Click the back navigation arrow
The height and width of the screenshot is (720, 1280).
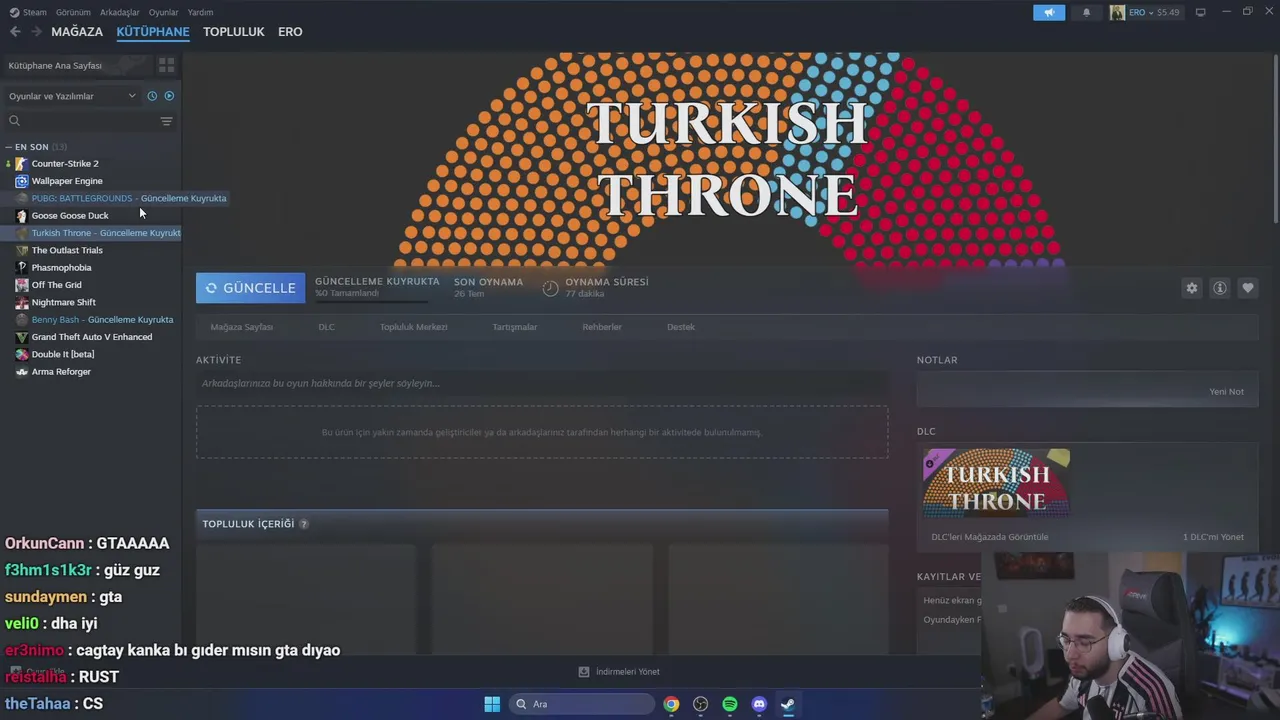(15, 32)
